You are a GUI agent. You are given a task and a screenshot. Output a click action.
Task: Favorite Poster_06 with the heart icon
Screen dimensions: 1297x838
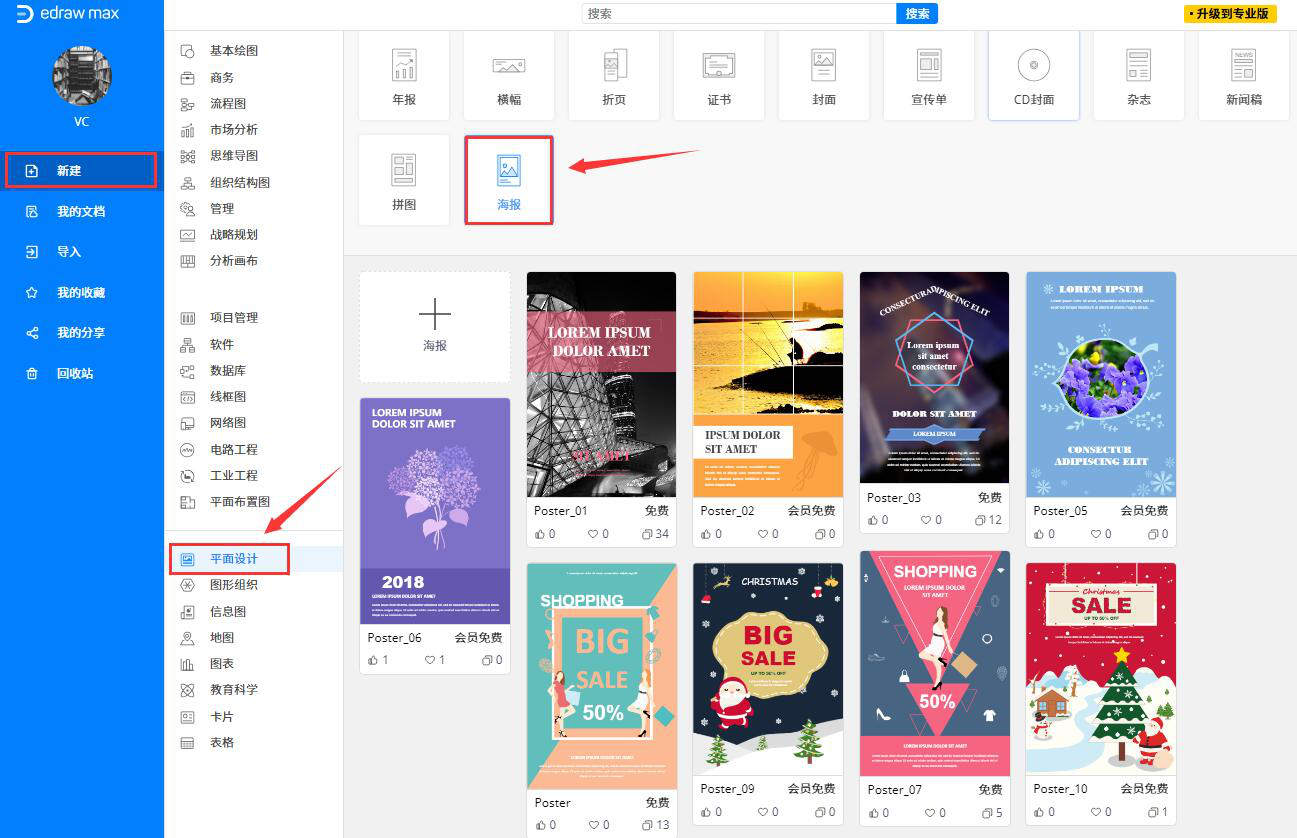coord(430,660)
